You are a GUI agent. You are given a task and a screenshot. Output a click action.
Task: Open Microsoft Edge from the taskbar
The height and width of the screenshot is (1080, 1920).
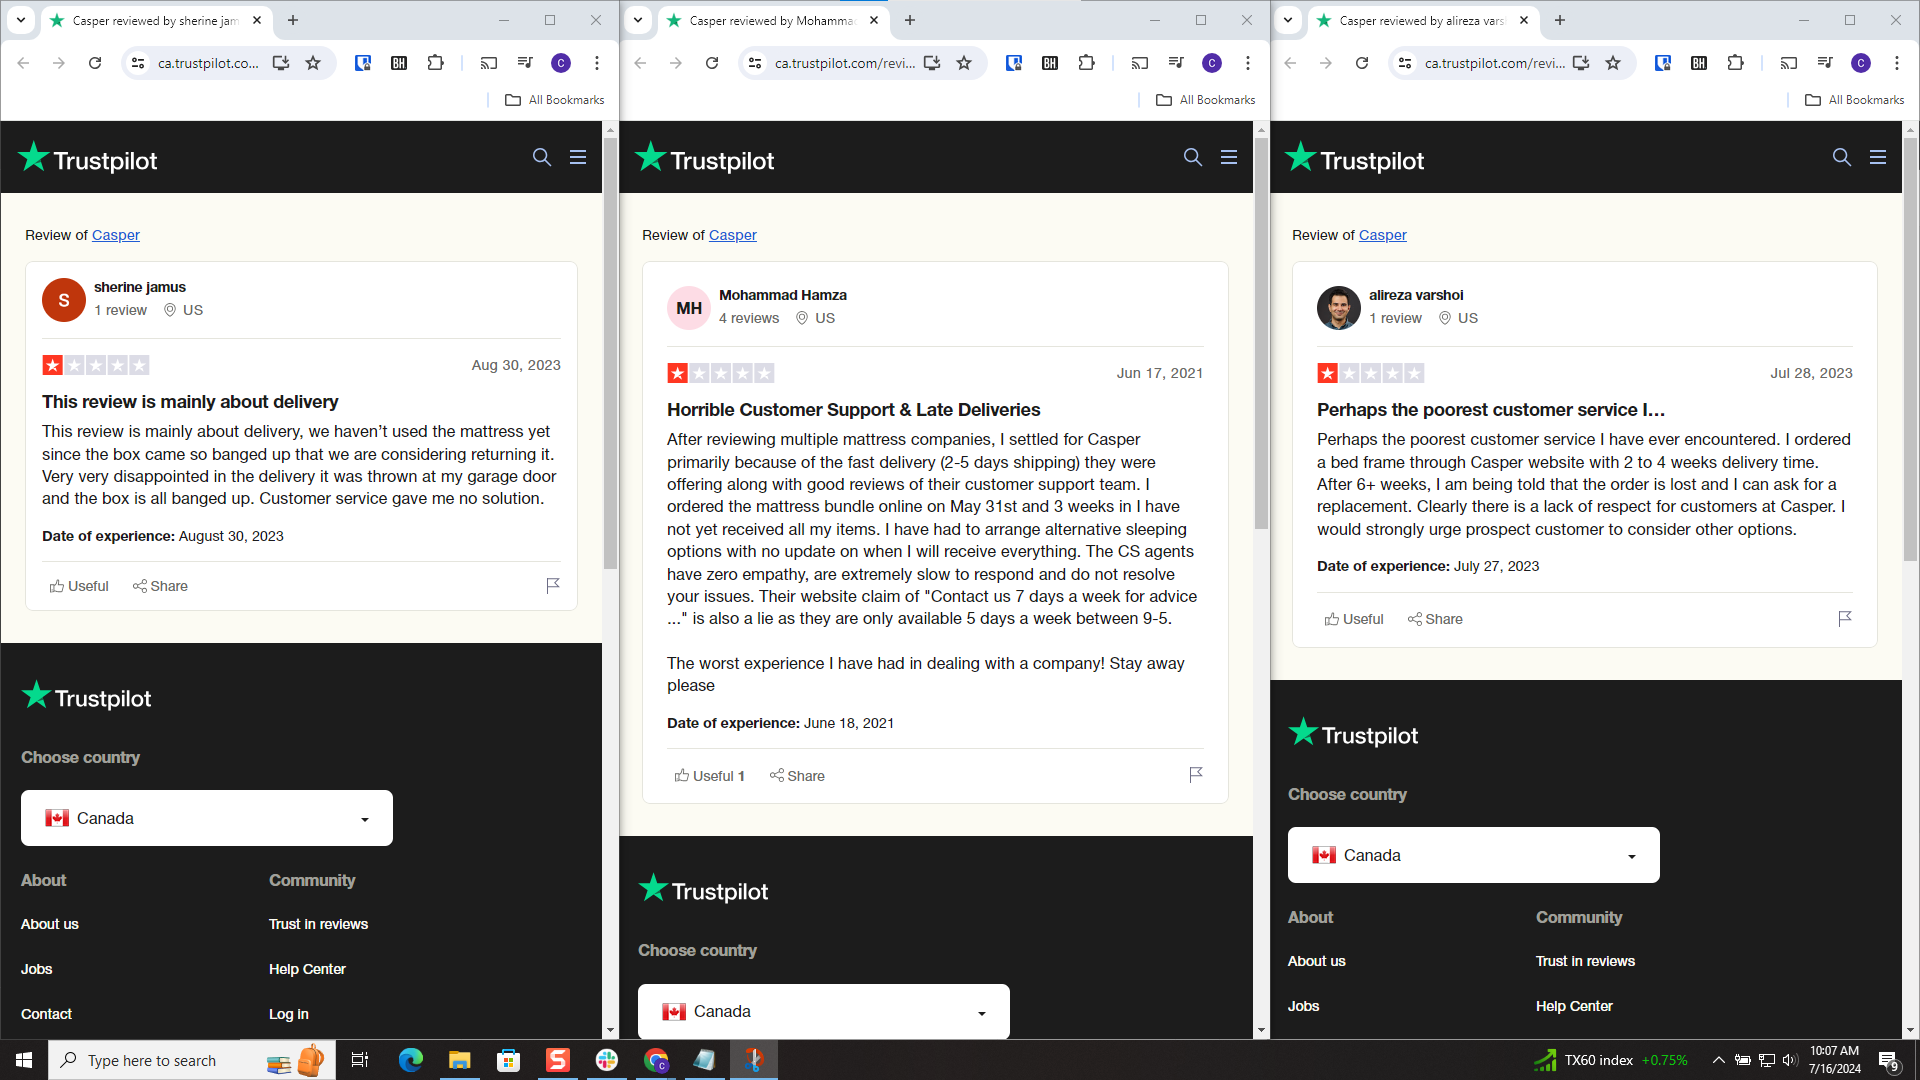click(410, 1060)
